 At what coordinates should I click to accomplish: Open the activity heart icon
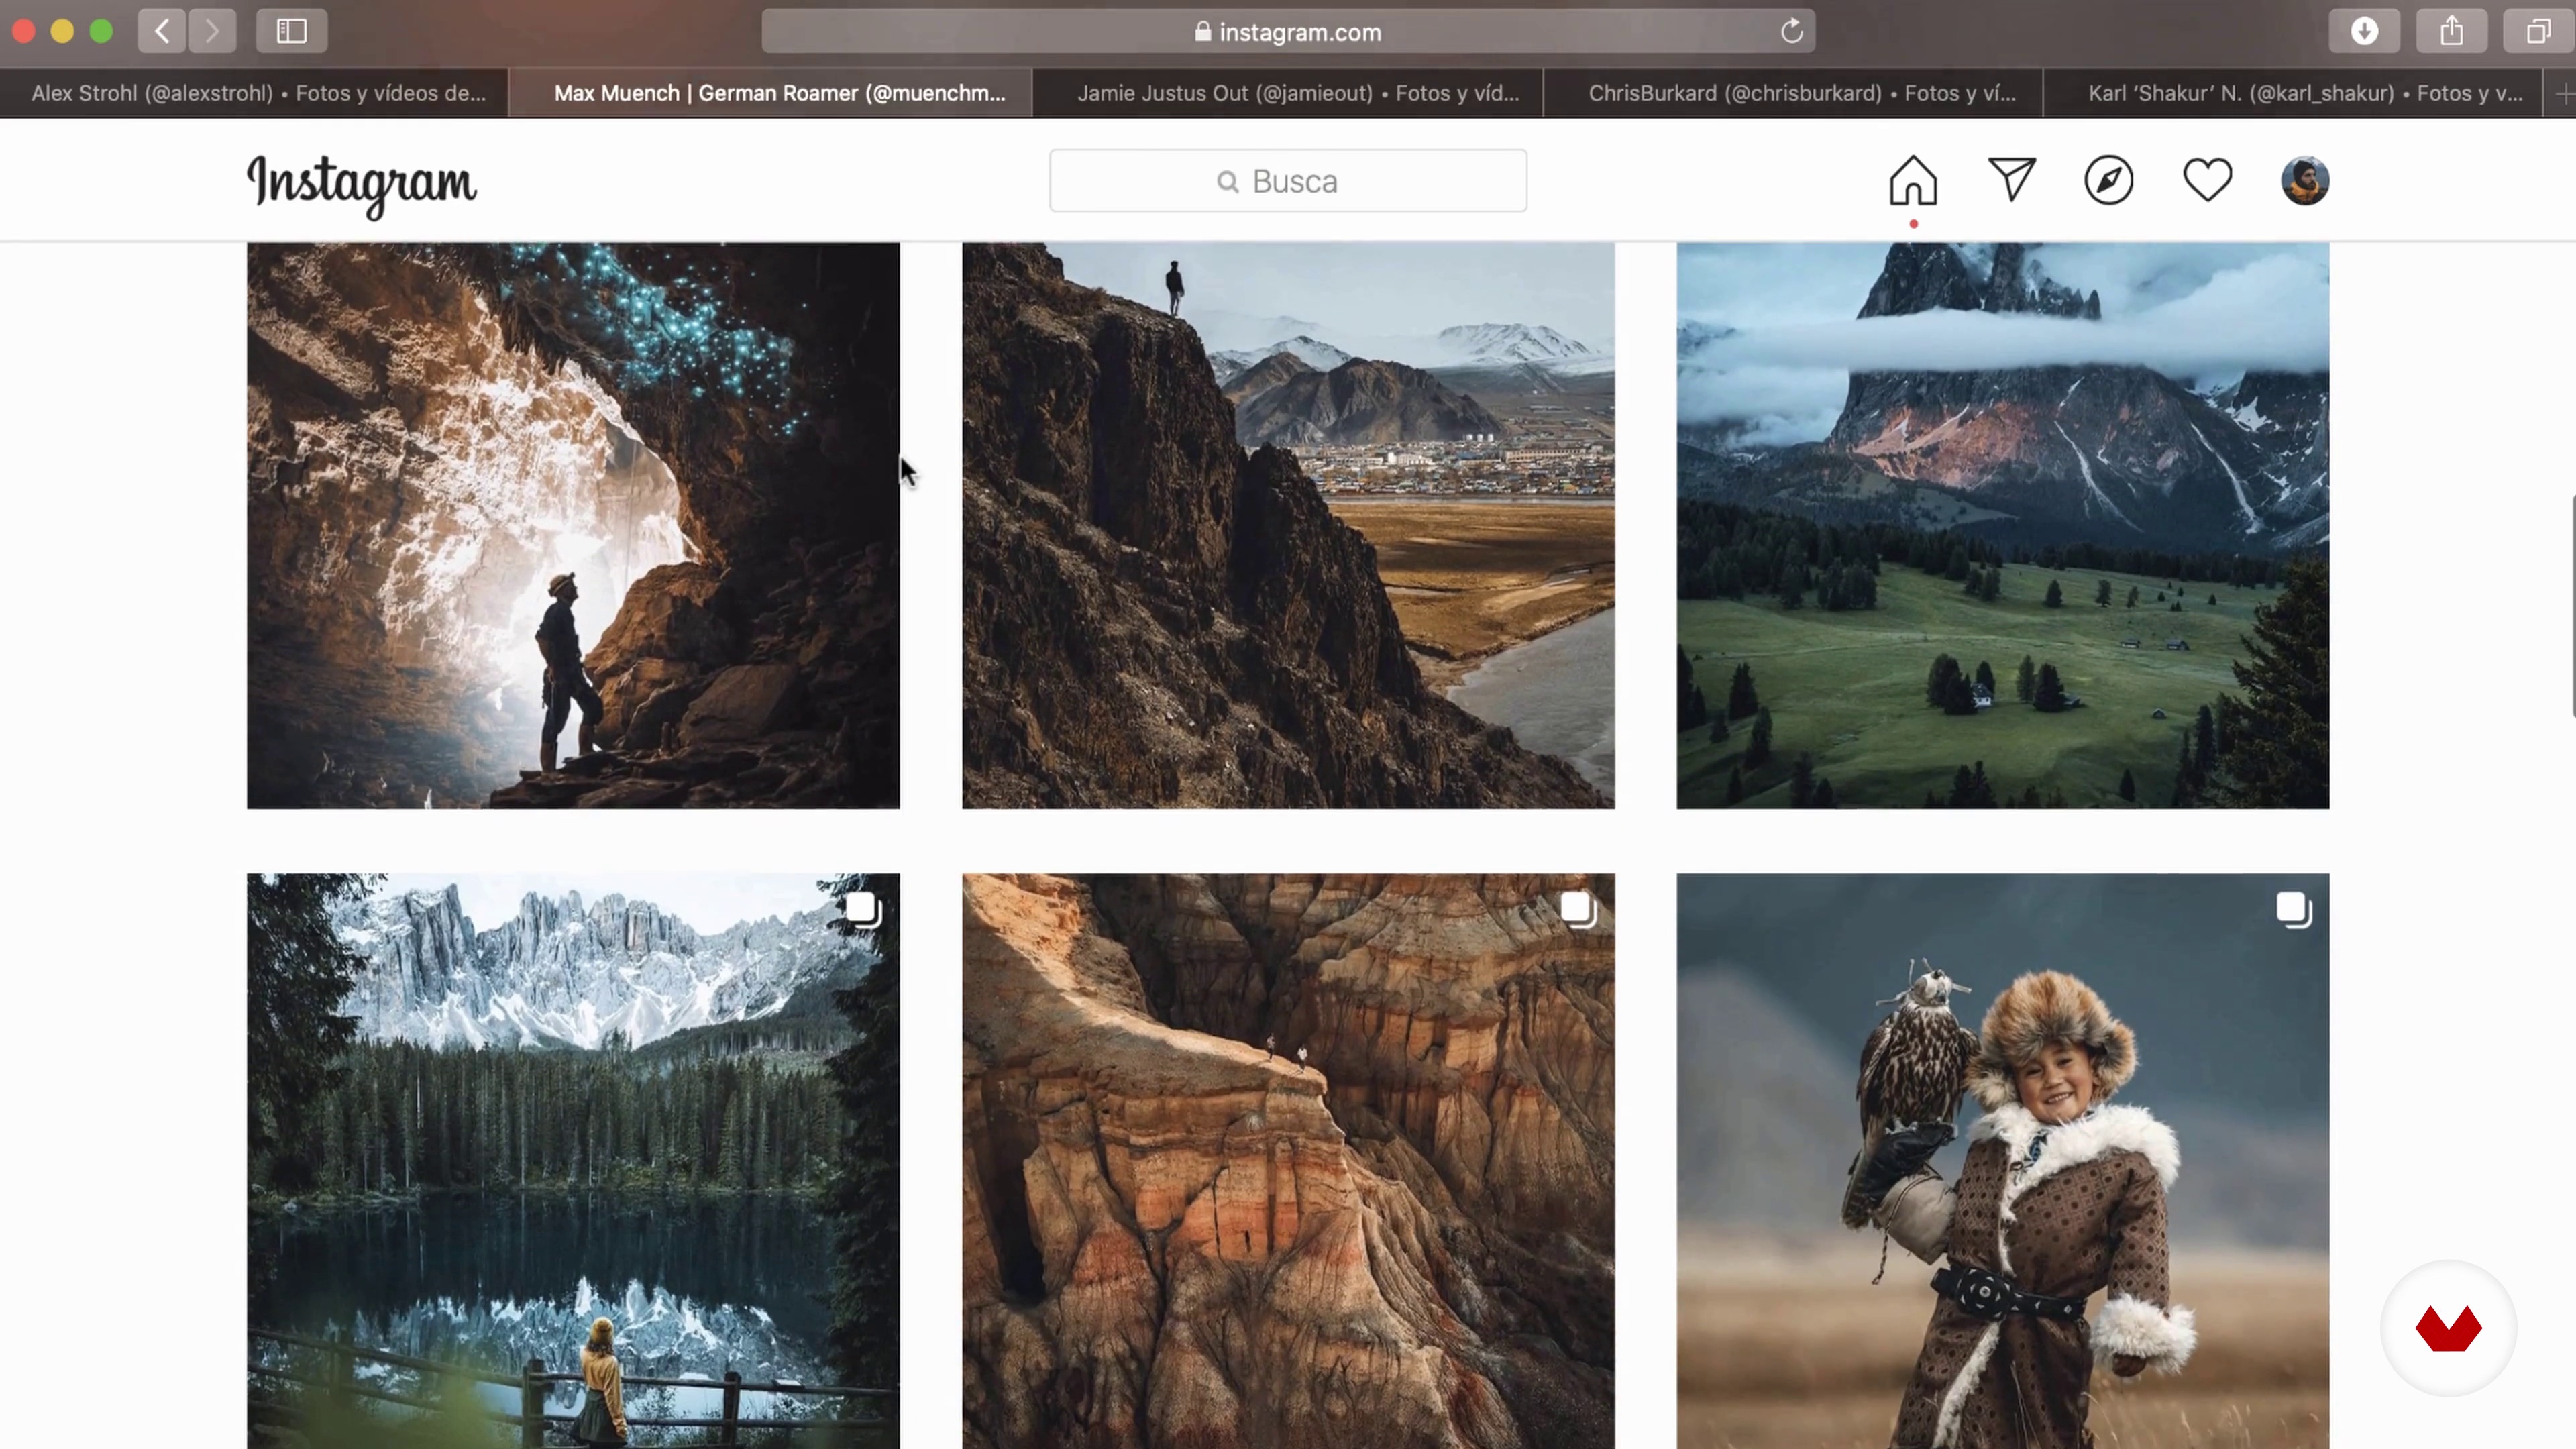[x=2207, y=181]
